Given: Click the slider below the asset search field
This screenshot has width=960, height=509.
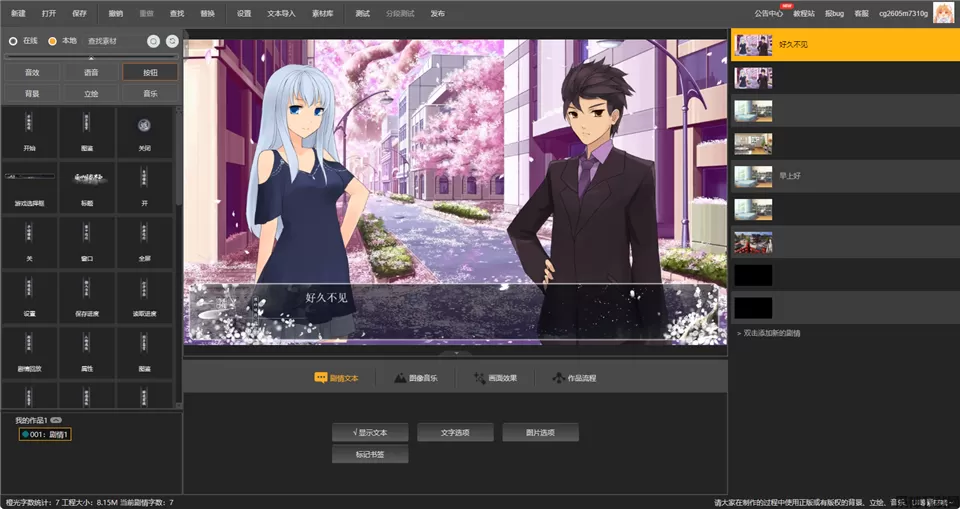Looking at the screenshot, I should (90, 57).
